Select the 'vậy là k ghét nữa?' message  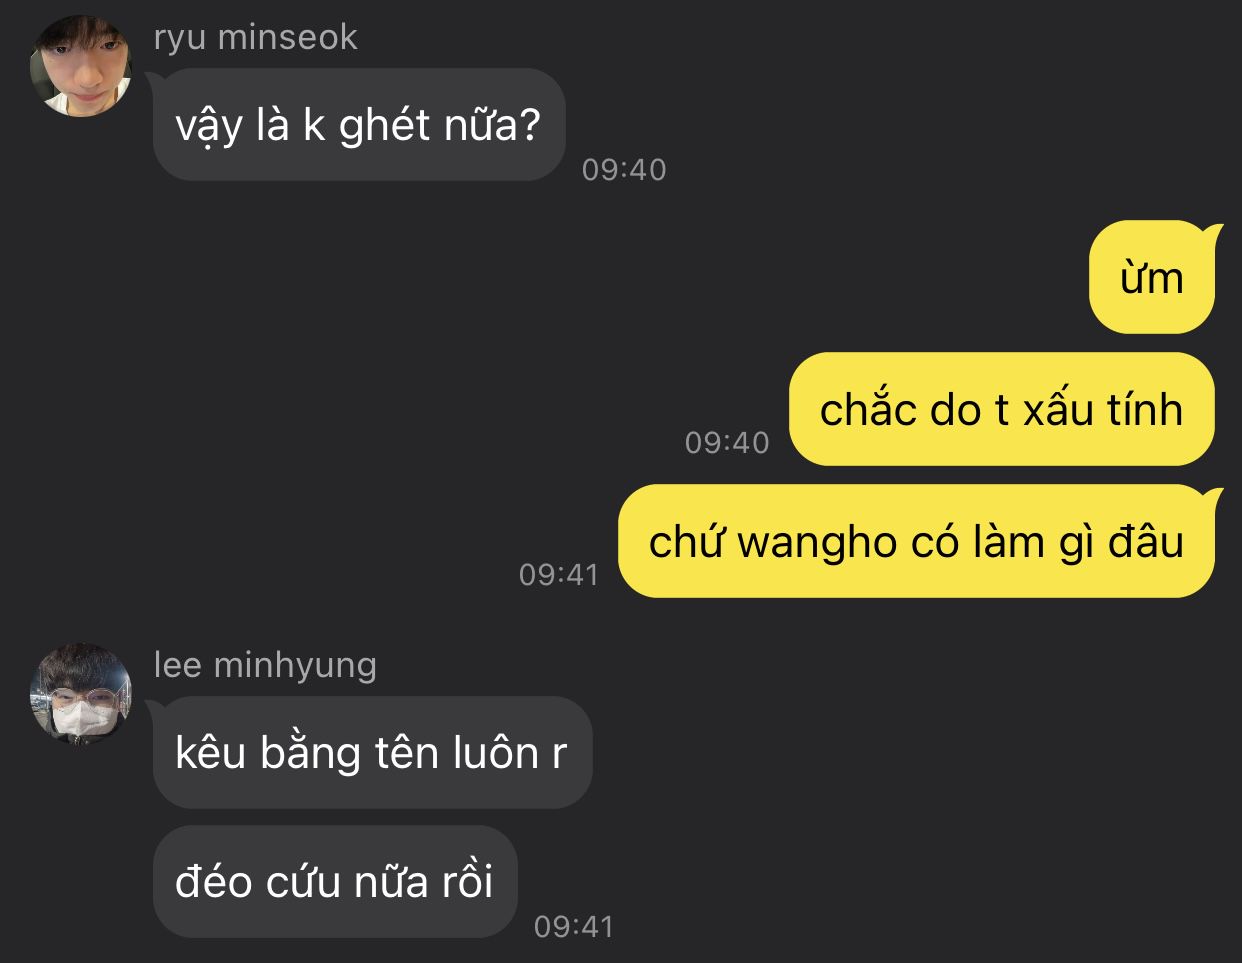tap(359, 125)
